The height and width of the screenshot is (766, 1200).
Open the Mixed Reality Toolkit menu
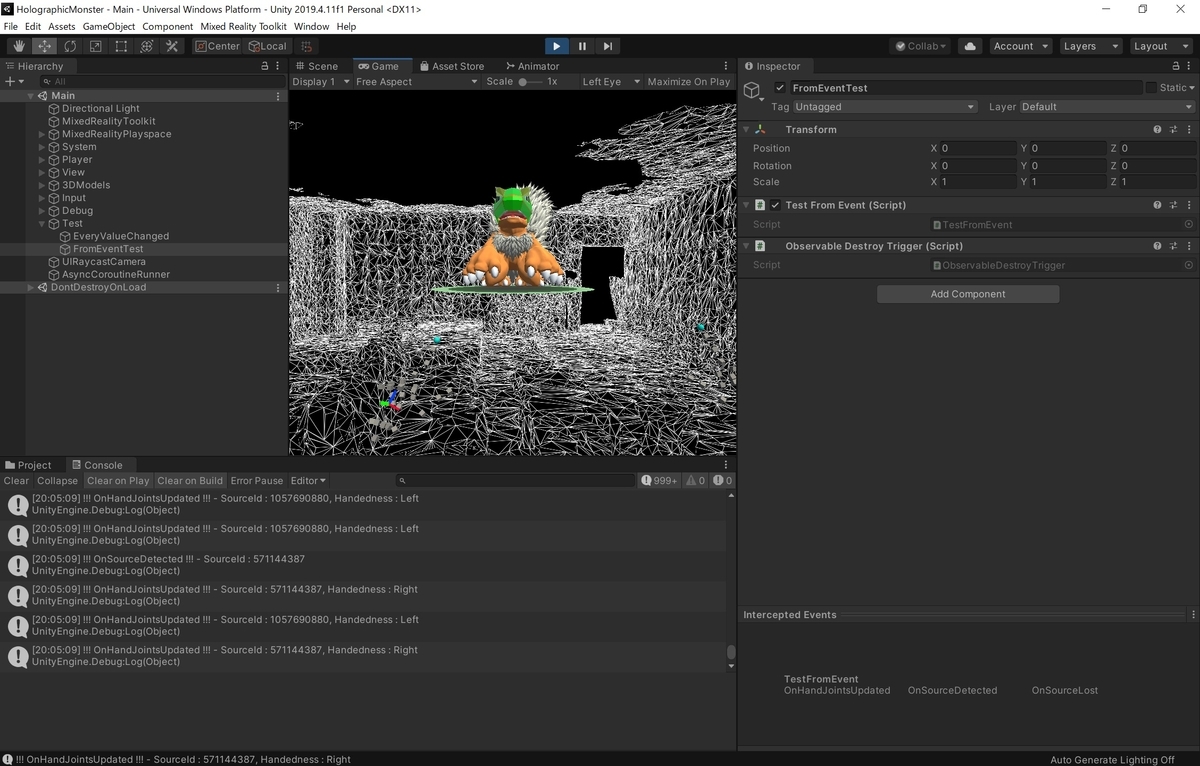click(243, 26)
